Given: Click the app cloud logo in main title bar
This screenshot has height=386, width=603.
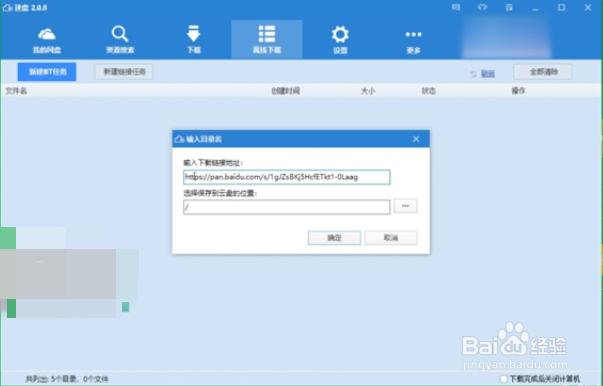Looking at the screenshot, I should coord(7,7).
